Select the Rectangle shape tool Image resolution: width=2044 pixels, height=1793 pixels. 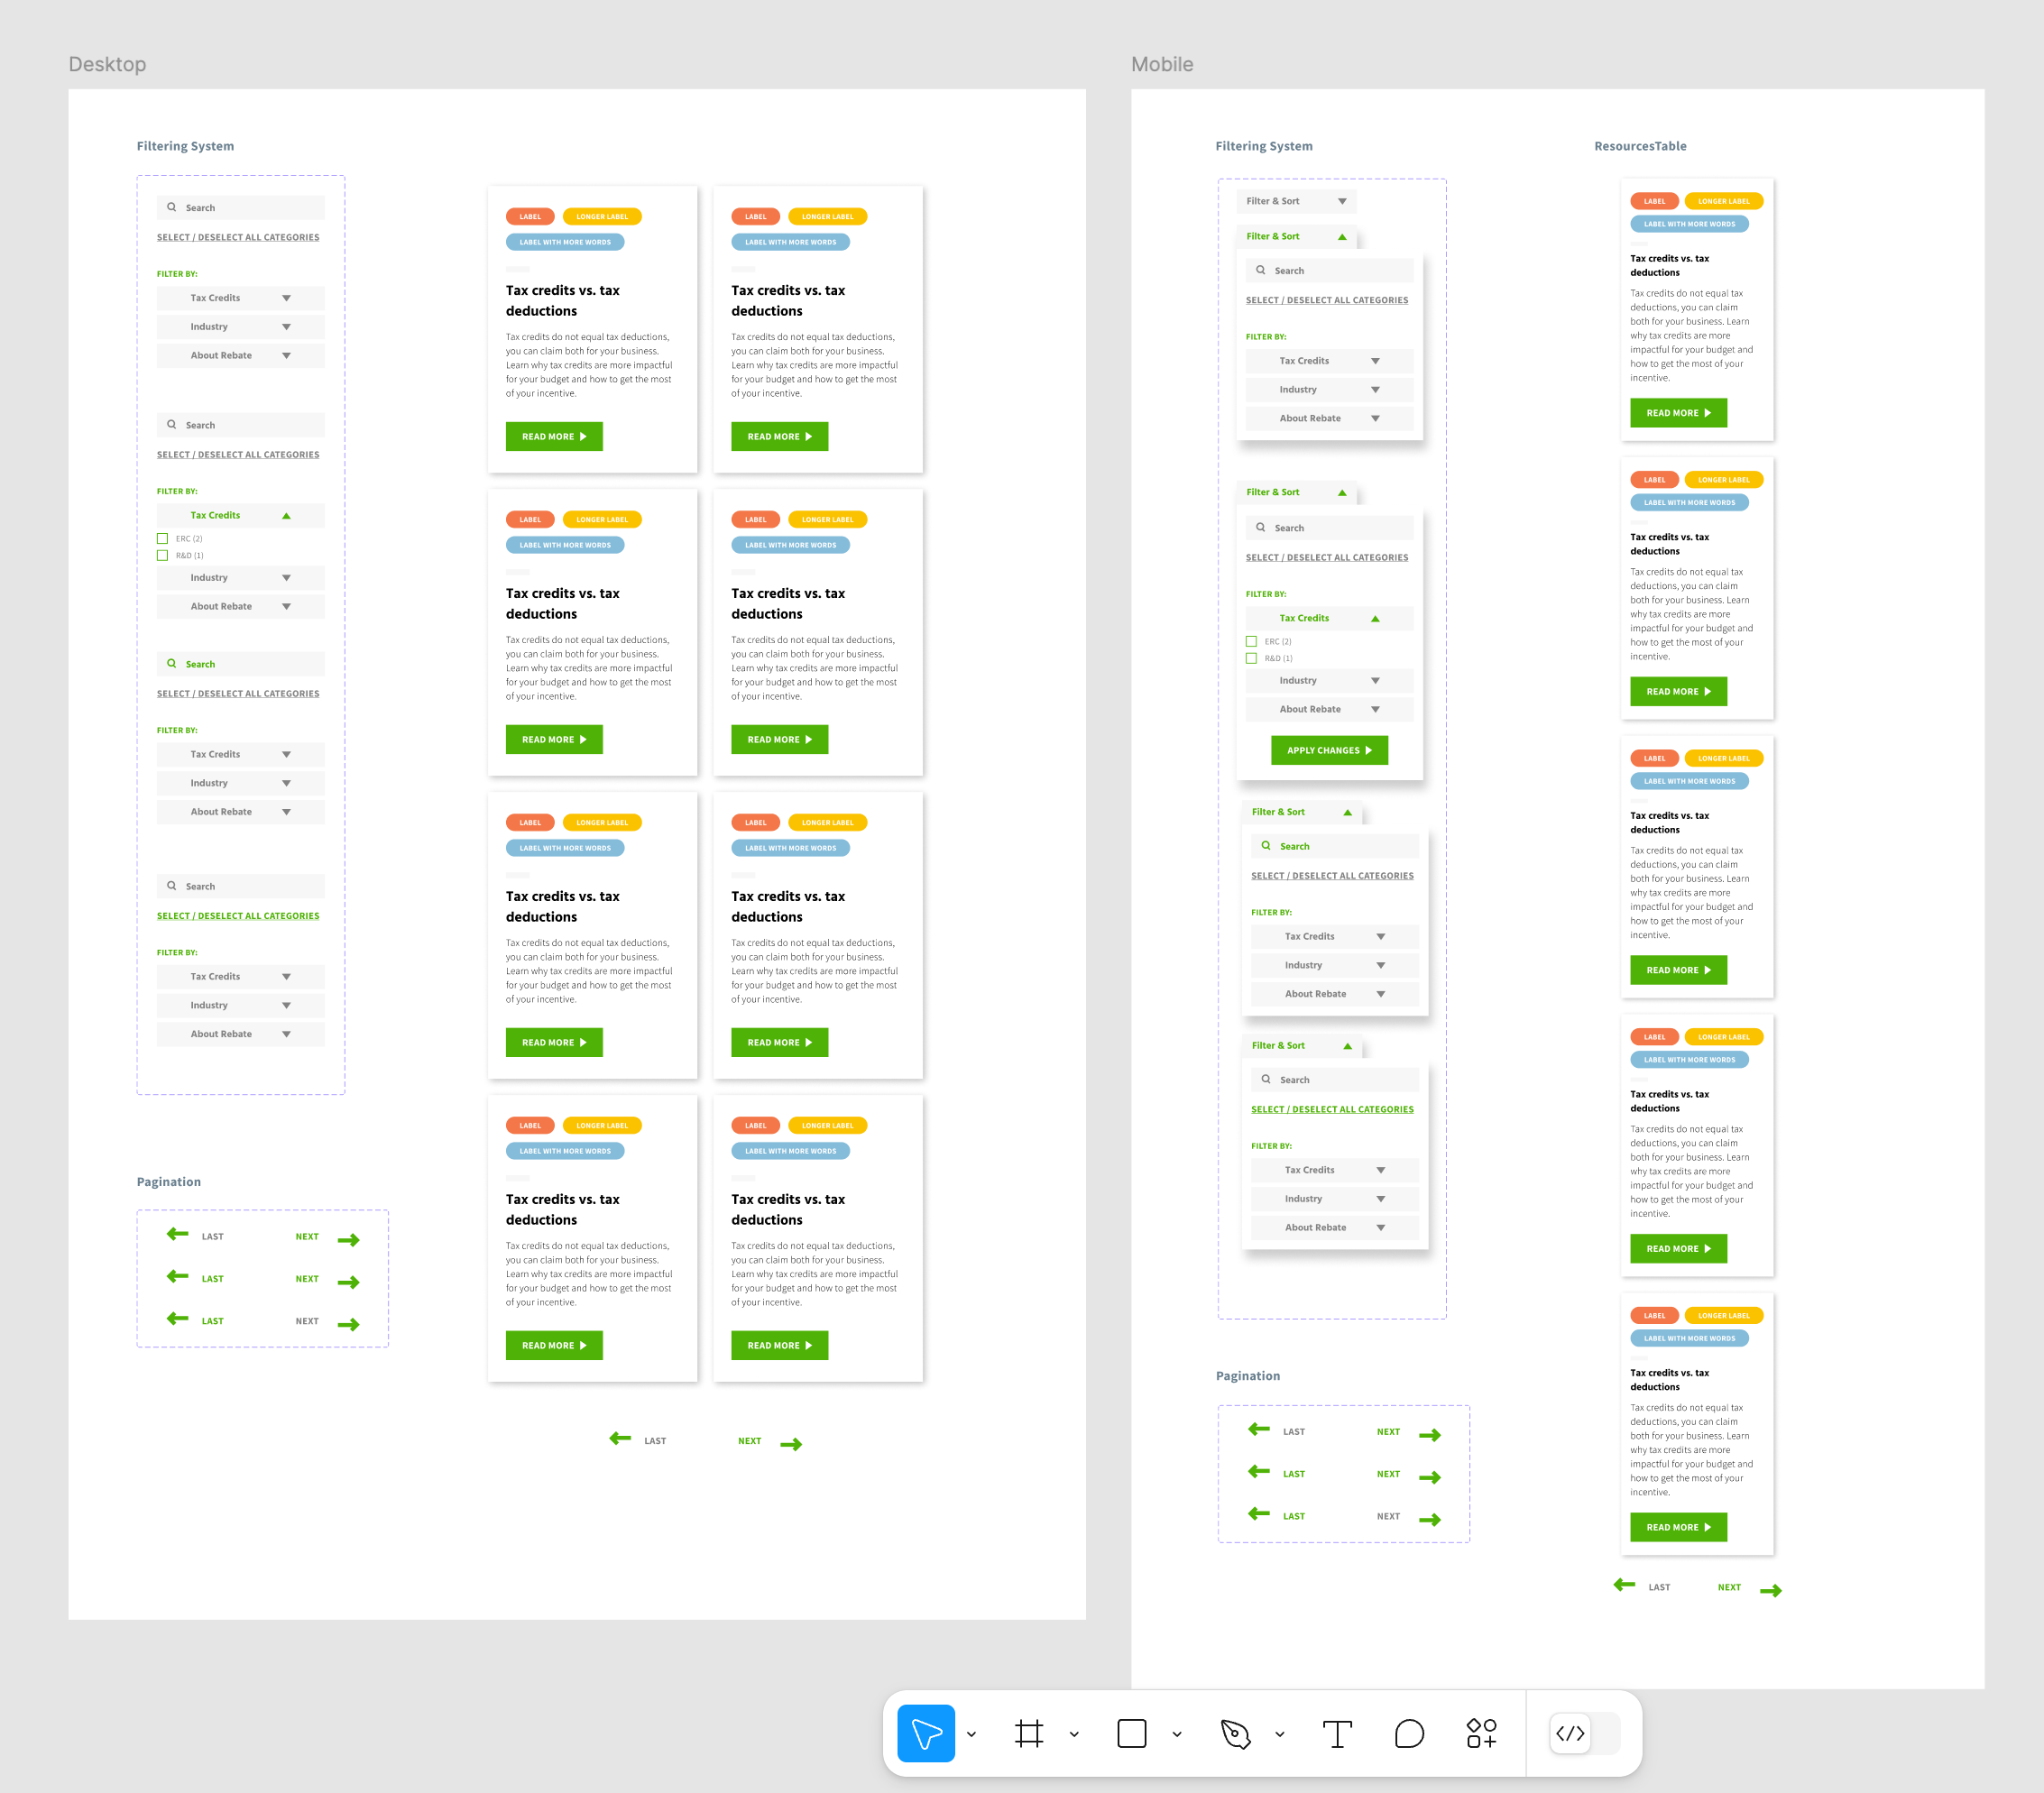[x=1131, y=1733]
